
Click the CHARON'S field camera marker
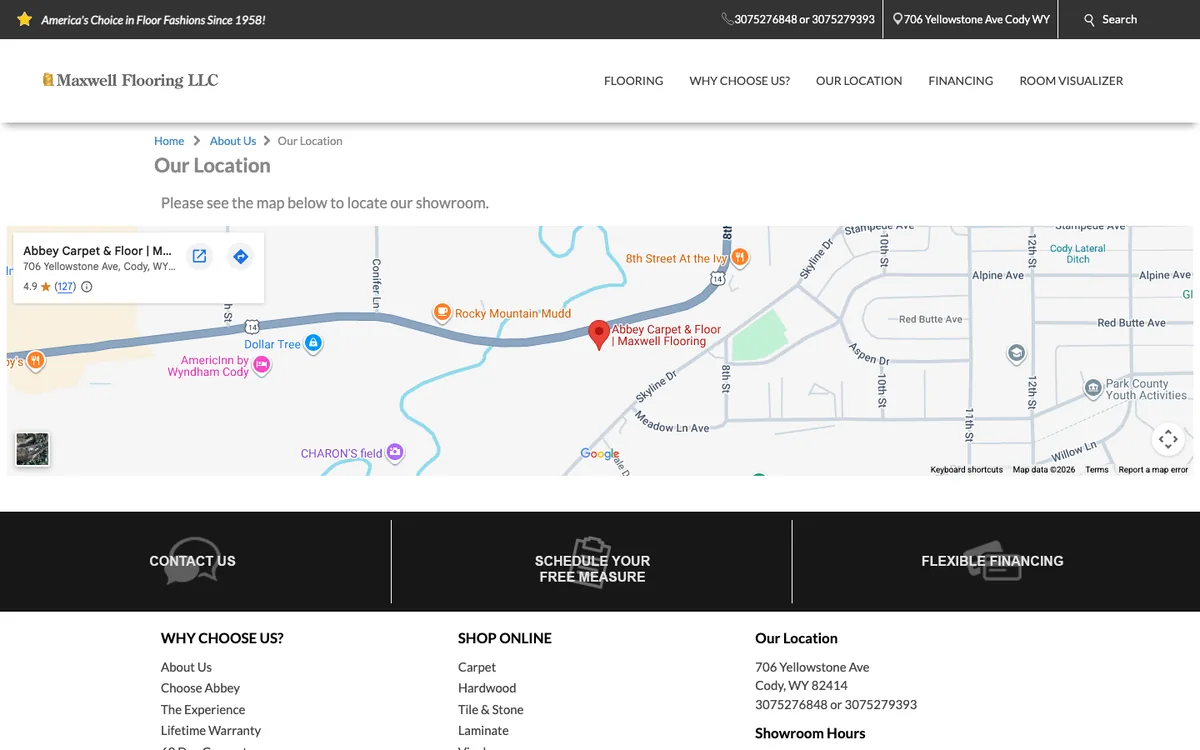[395, 453]
